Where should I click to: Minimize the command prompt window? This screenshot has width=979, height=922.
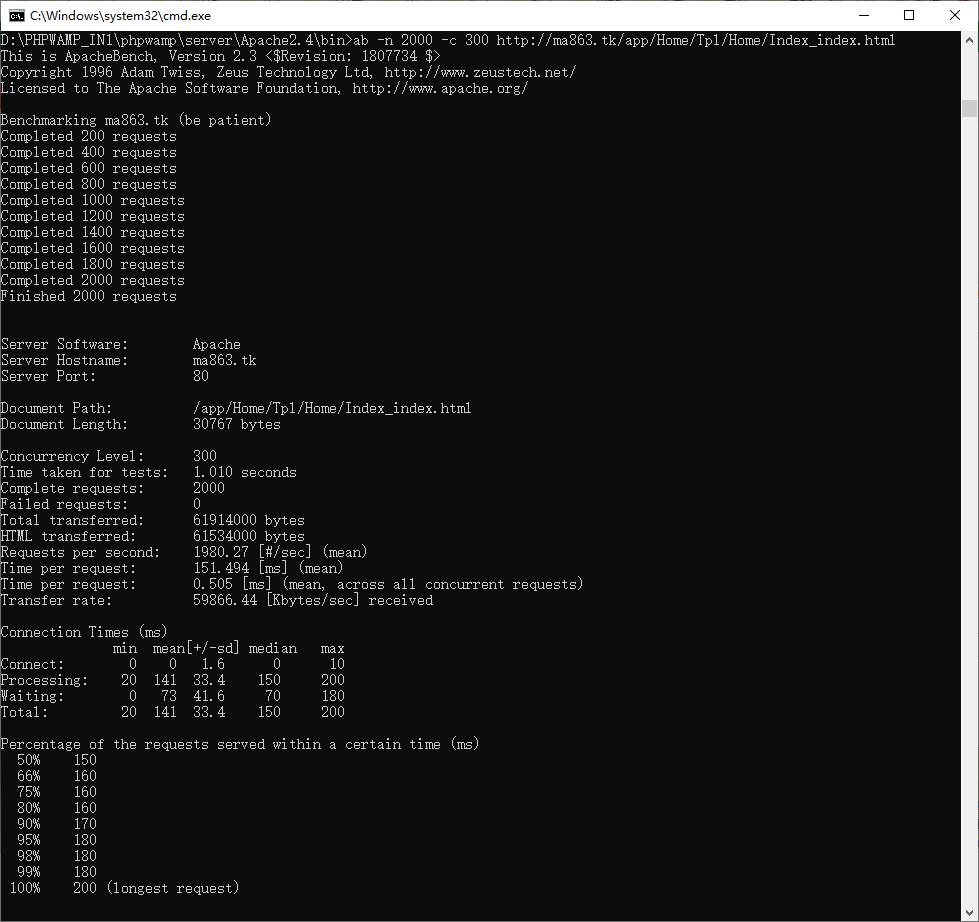[863, 15]
